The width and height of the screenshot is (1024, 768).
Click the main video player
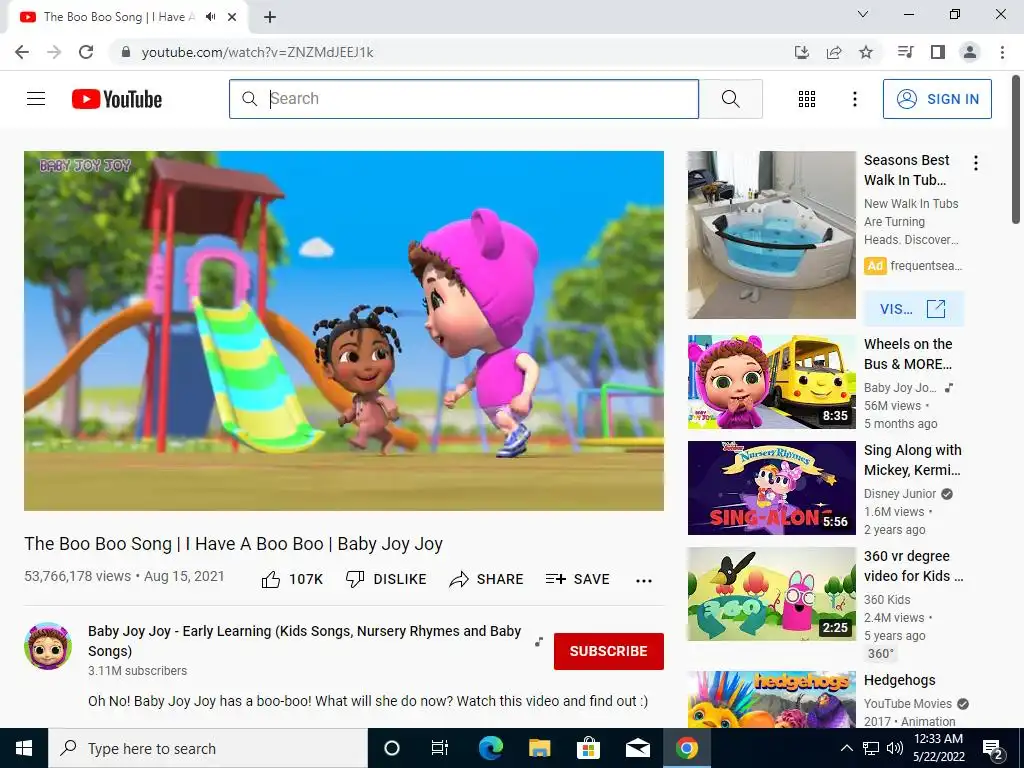point(344,330)
